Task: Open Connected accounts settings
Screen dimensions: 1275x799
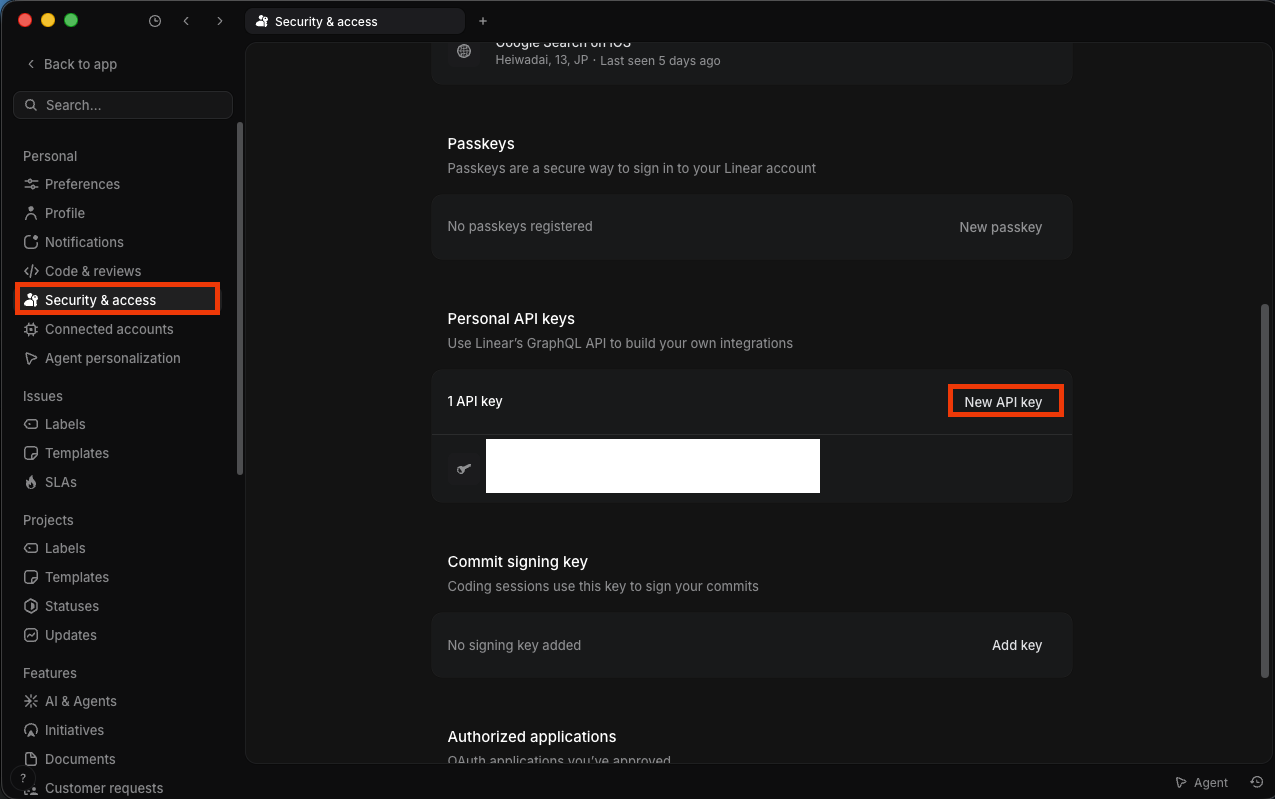Action: pyautogui.click(x=109, y=329)
